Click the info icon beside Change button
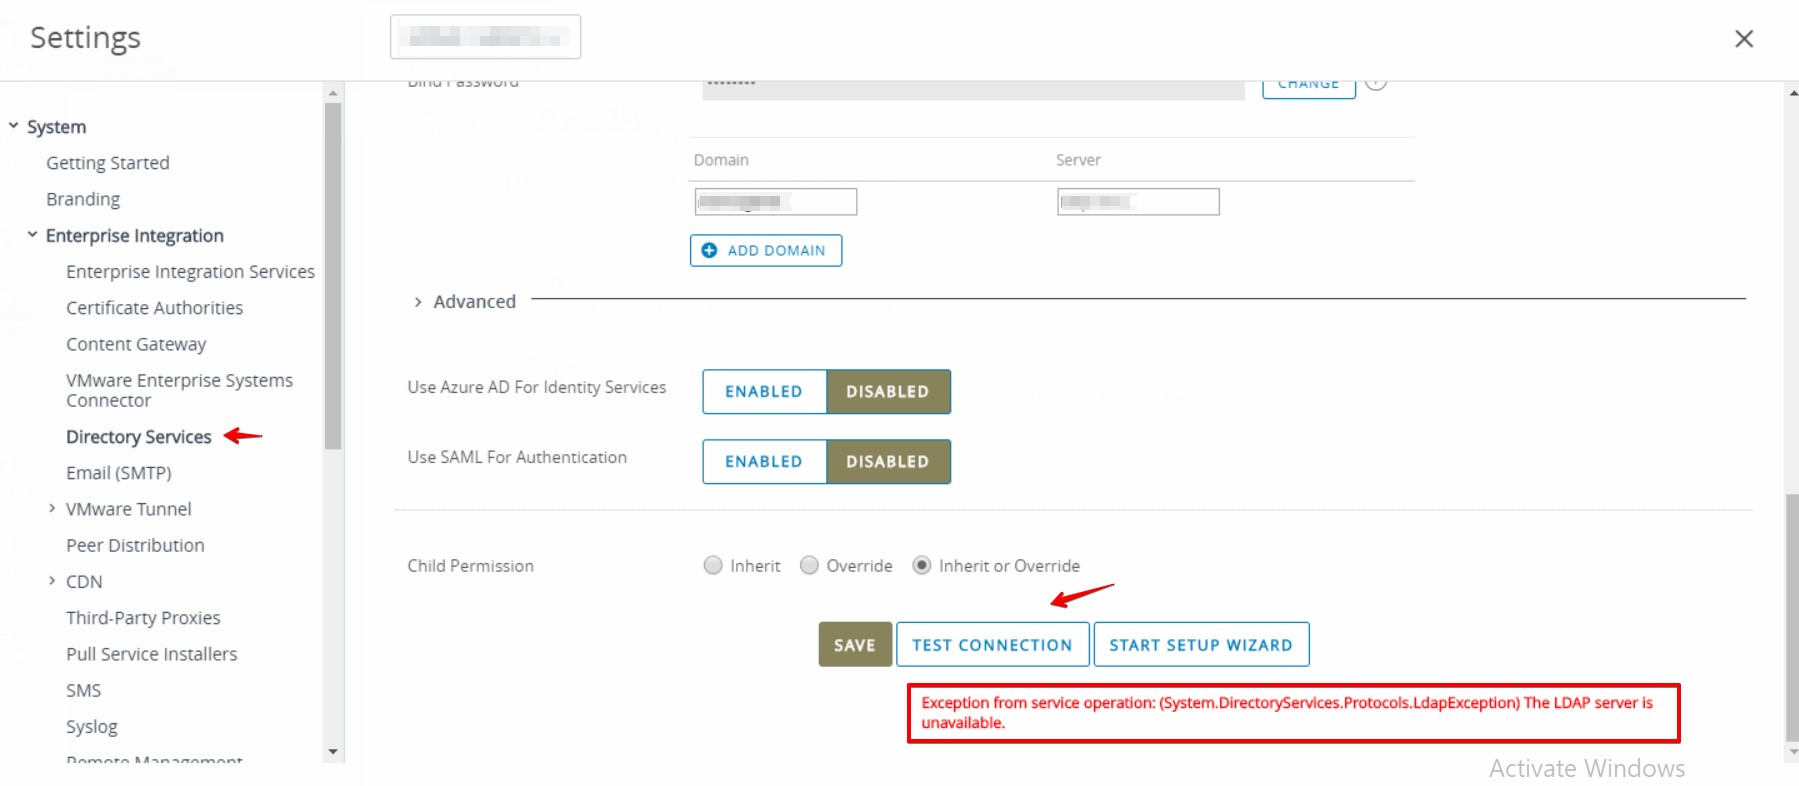 click(x=1376, y=84)
